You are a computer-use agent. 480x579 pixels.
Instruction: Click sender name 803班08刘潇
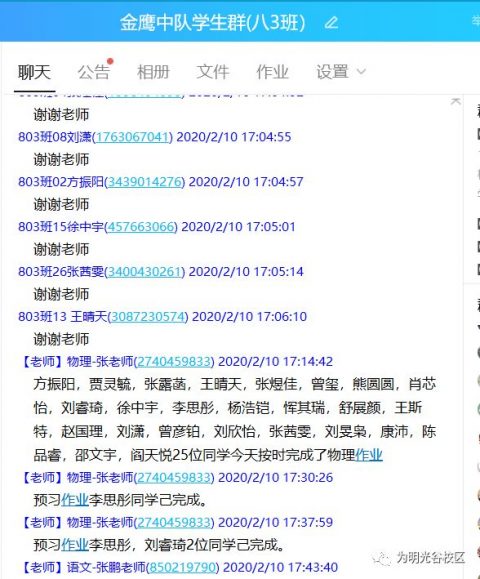(x=55, y=137)
